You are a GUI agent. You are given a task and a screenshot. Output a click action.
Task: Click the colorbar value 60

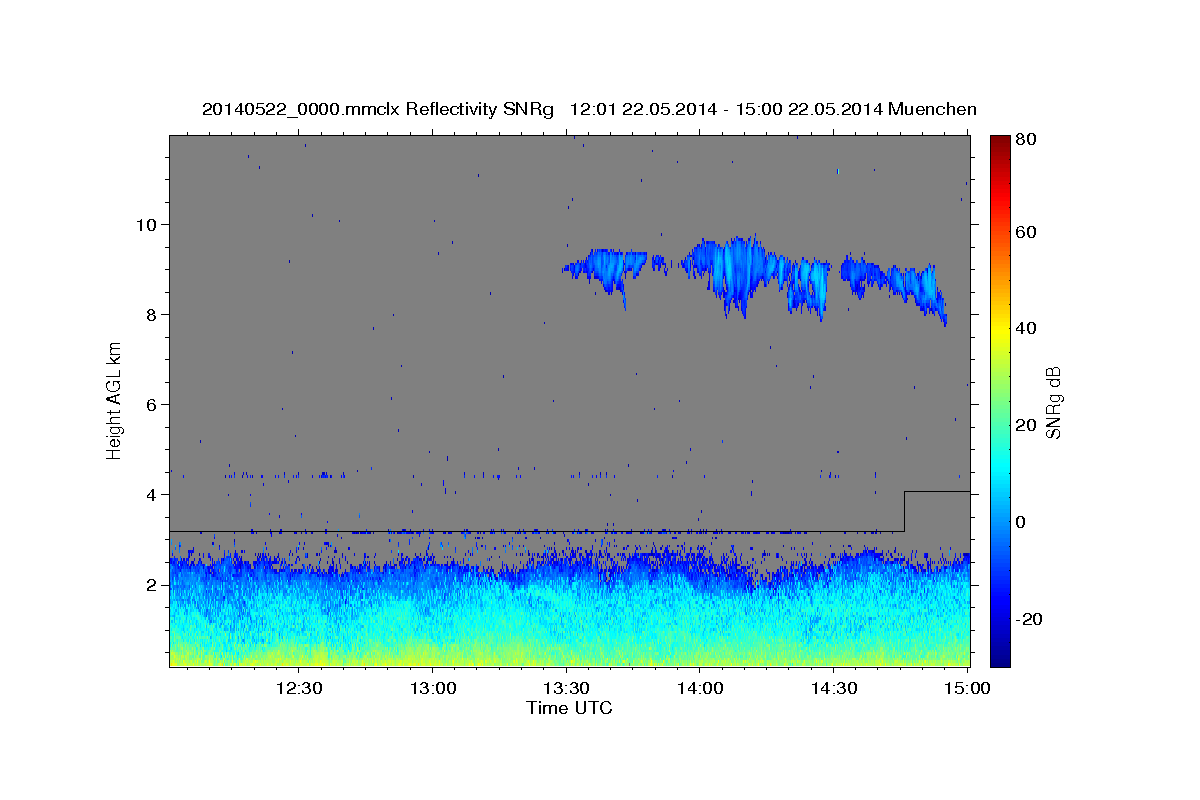click(x=1027, y=232)
